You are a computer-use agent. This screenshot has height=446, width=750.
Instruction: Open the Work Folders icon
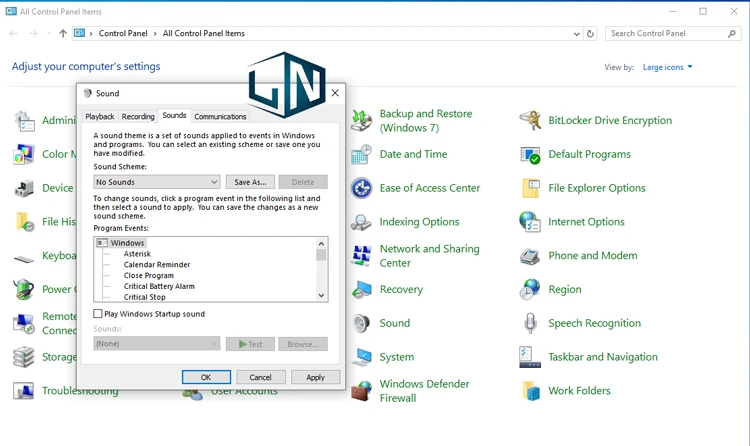click(530, 391)
